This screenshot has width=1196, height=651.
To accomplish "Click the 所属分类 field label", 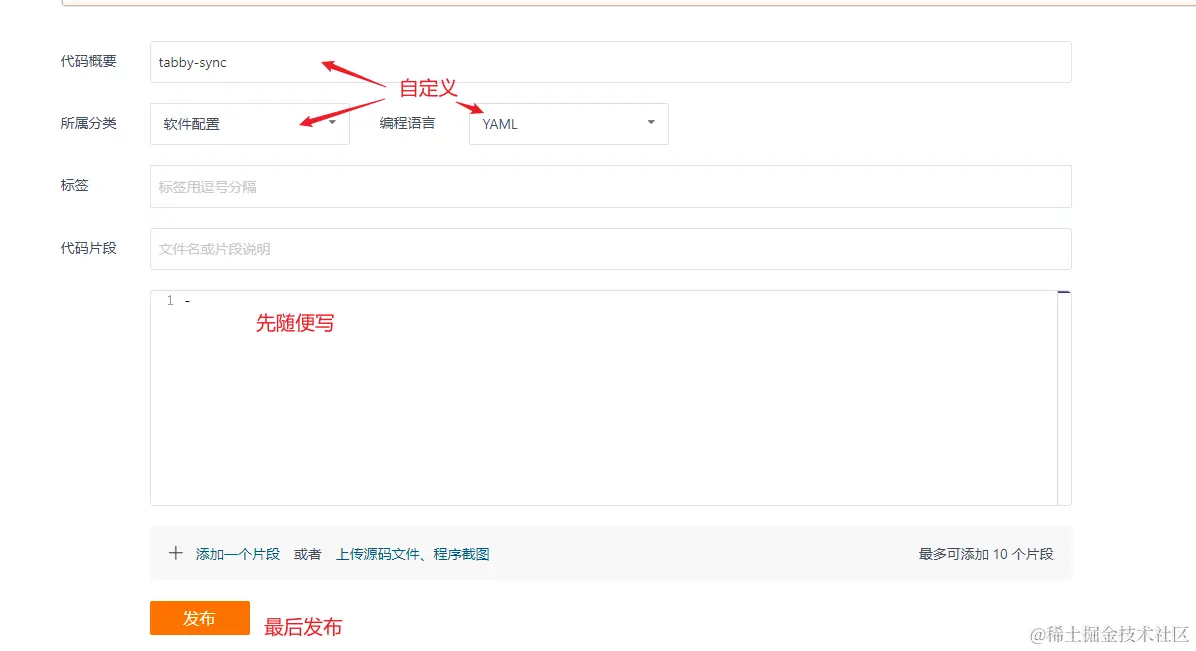I will tap(88, 123).
